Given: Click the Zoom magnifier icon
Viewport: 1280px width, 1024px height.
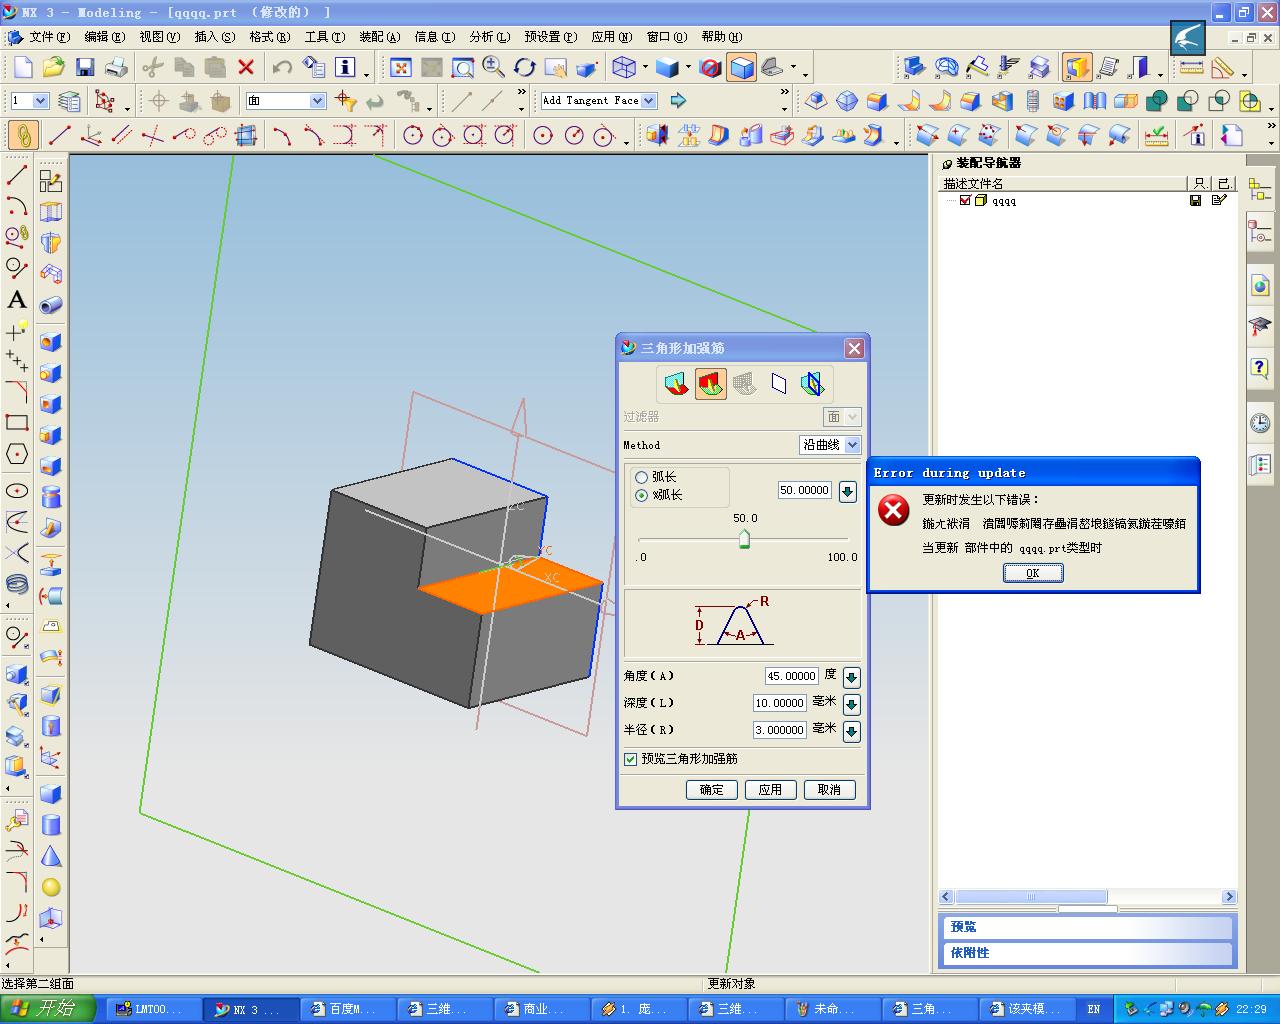Looking at the screenshot, I should 494,67.
